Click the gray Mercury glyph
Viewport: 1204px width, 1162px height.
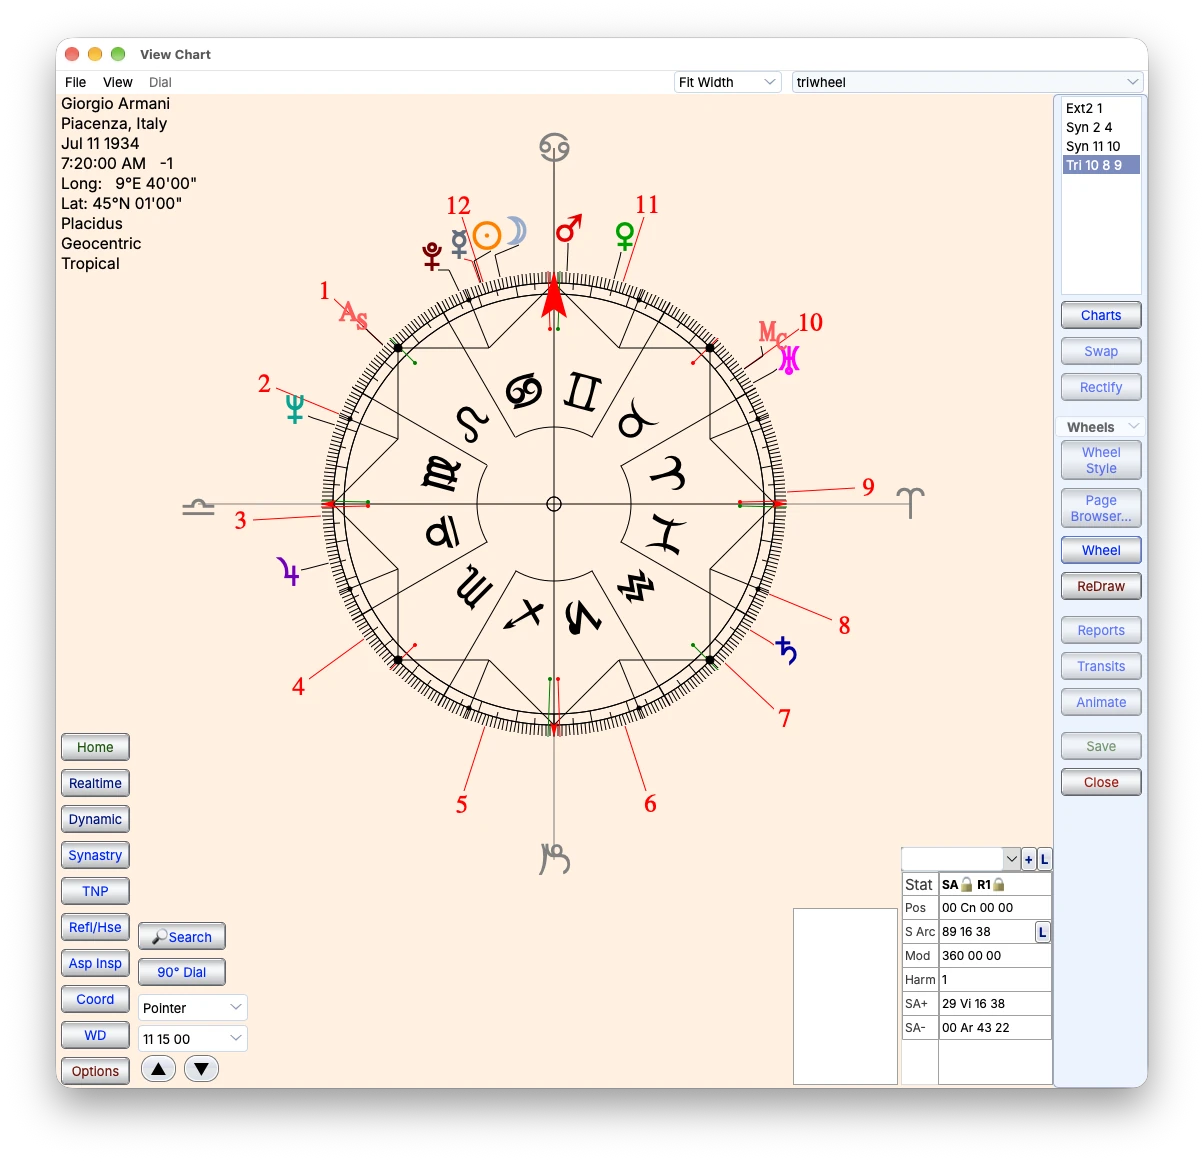[x=459, y=243]
